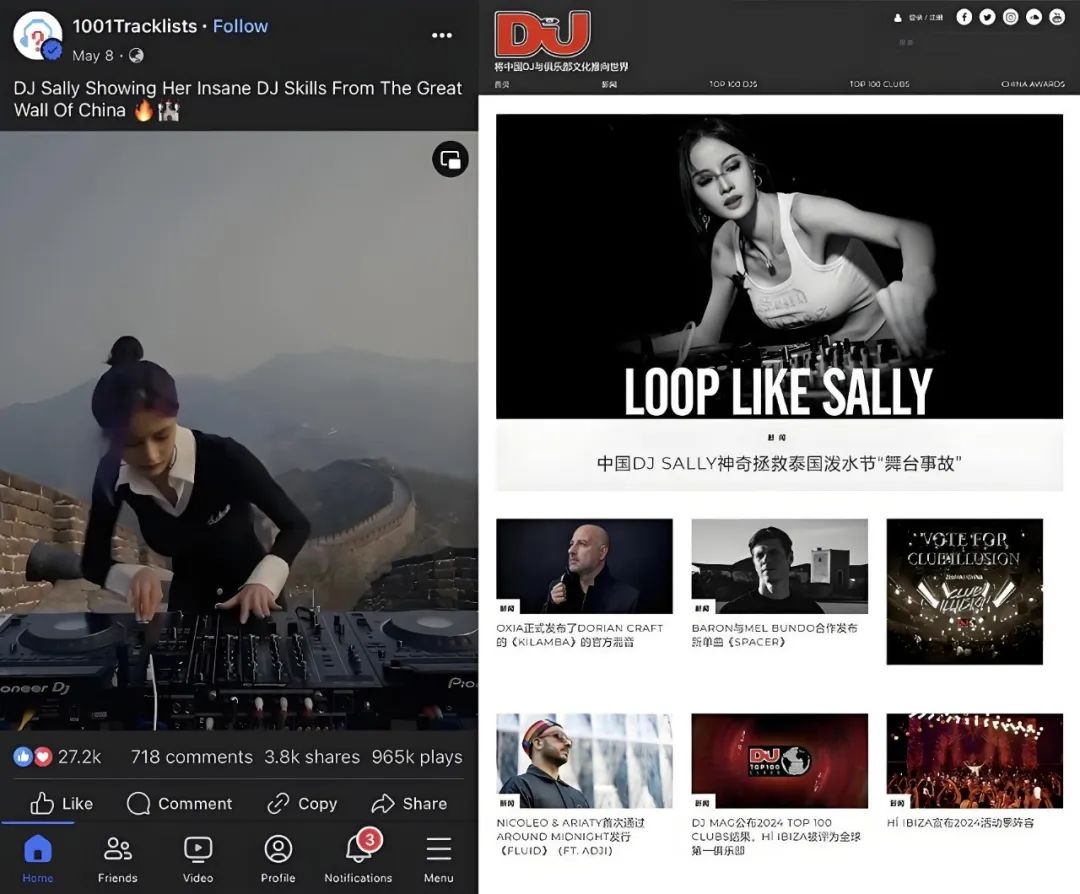Click the 1001Tracklists profile avatar
The height and width of the screenshot is (894, 1080).
(38, 36)
